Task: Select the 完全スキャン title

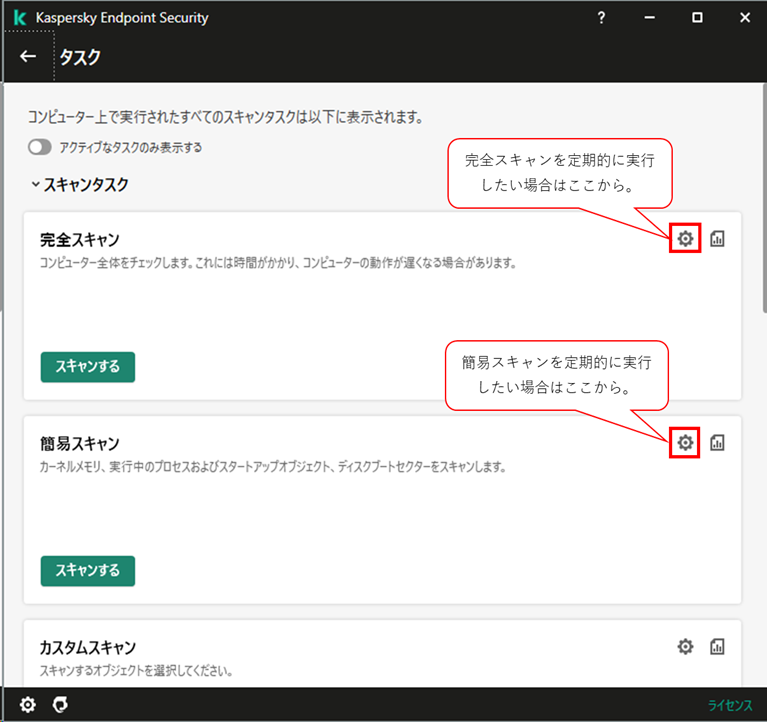Action: click(x=80, y=240)
